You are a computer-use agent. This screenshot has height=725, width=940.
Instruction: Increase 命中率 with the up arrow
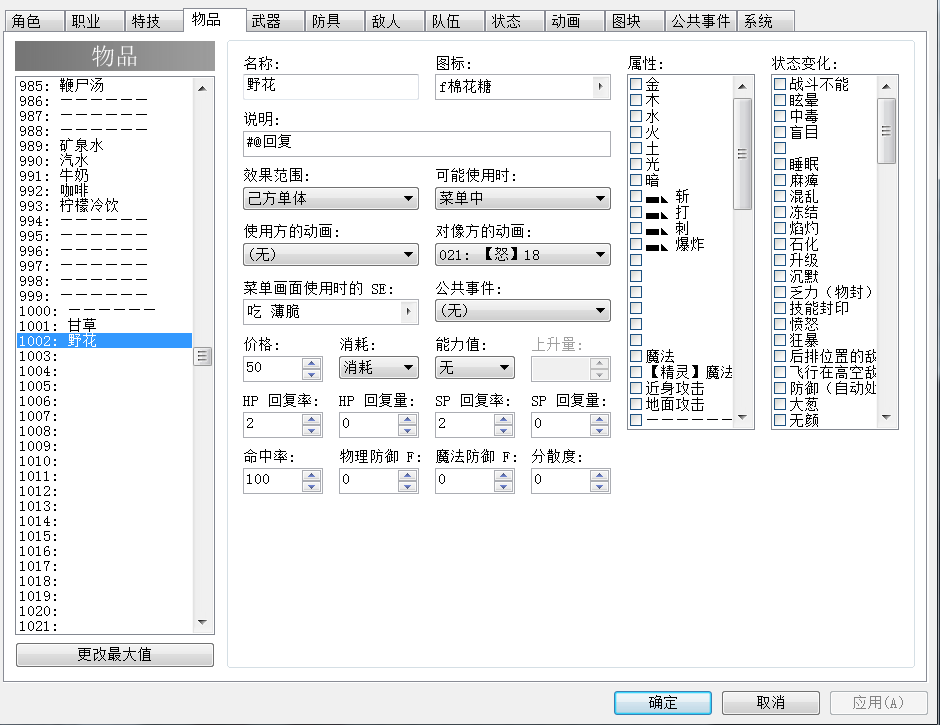tap(312, 474)
